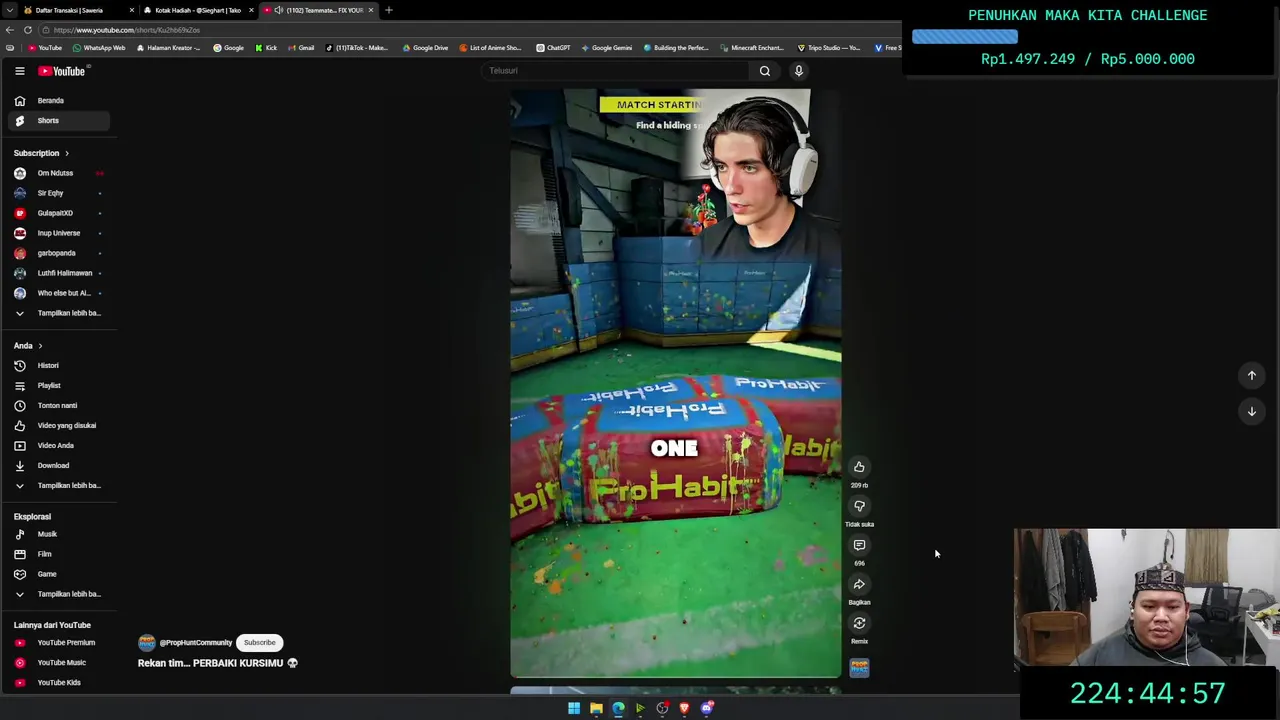Click the Shorts video player
The width and height of the screenshot is (1280, 720).
(675, 383)
